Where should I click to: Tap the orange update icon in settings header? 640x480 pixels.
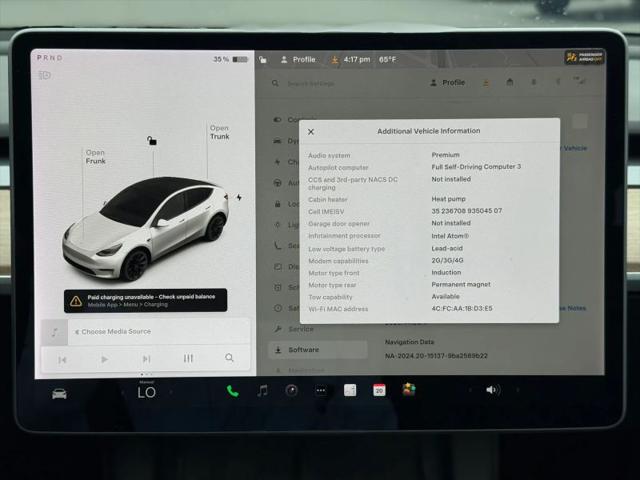[486, 82]
